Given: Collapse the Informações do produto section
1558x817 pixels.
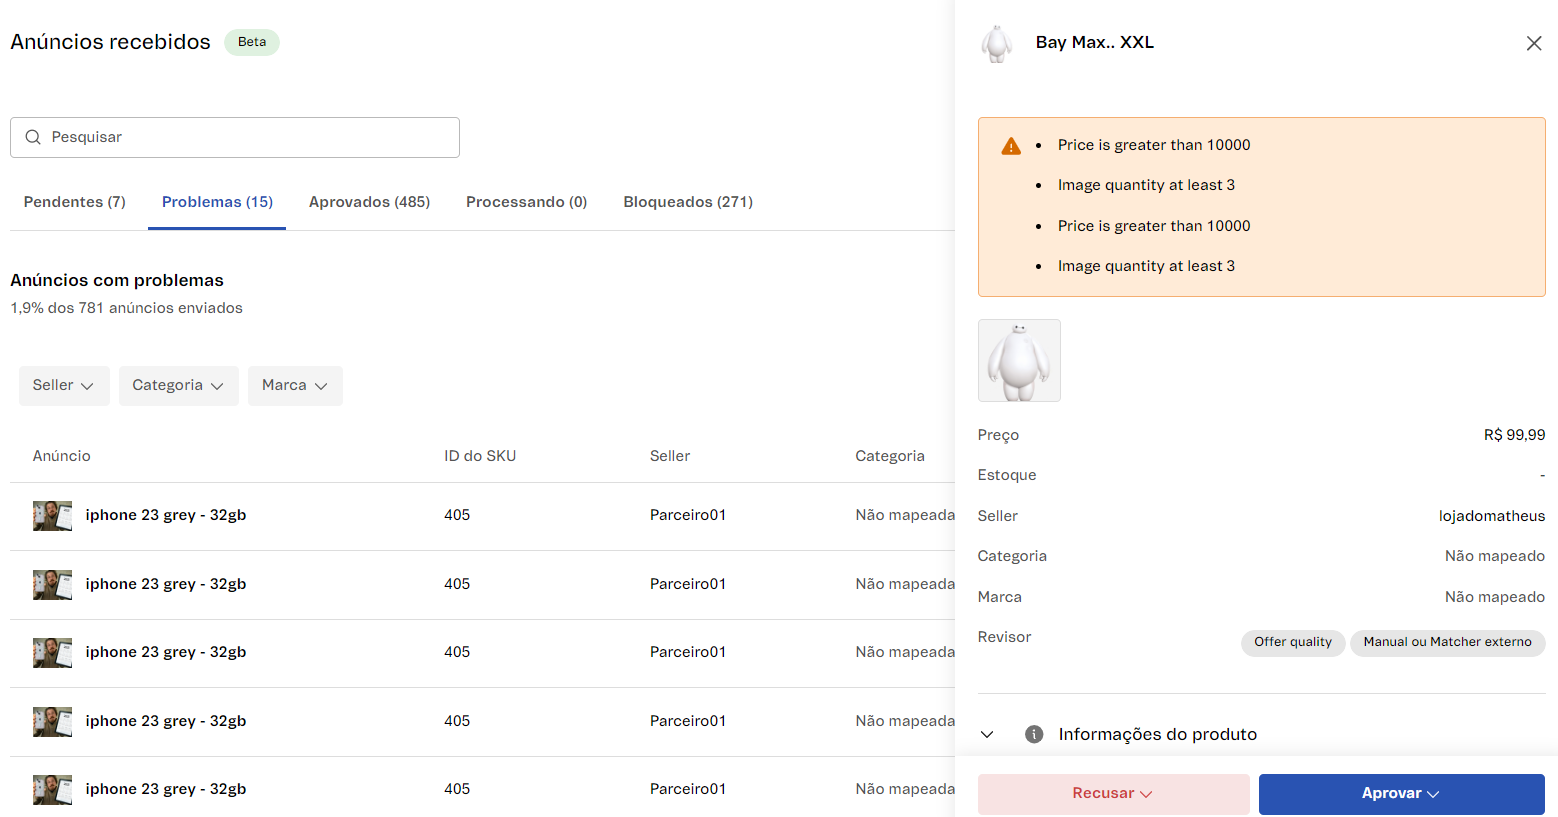Looking at the screenshot, I should pyautogui.click(x=987, y=733).
